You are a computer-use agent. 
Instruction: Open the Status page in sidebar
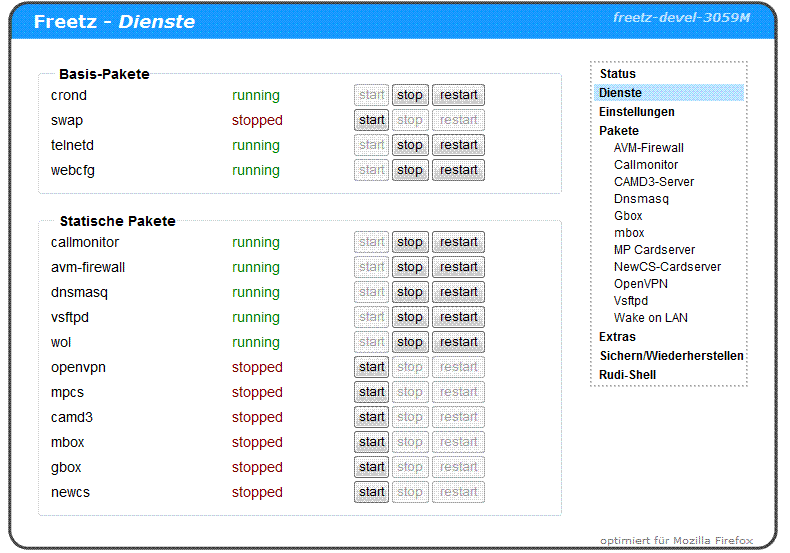coord(617,74)
